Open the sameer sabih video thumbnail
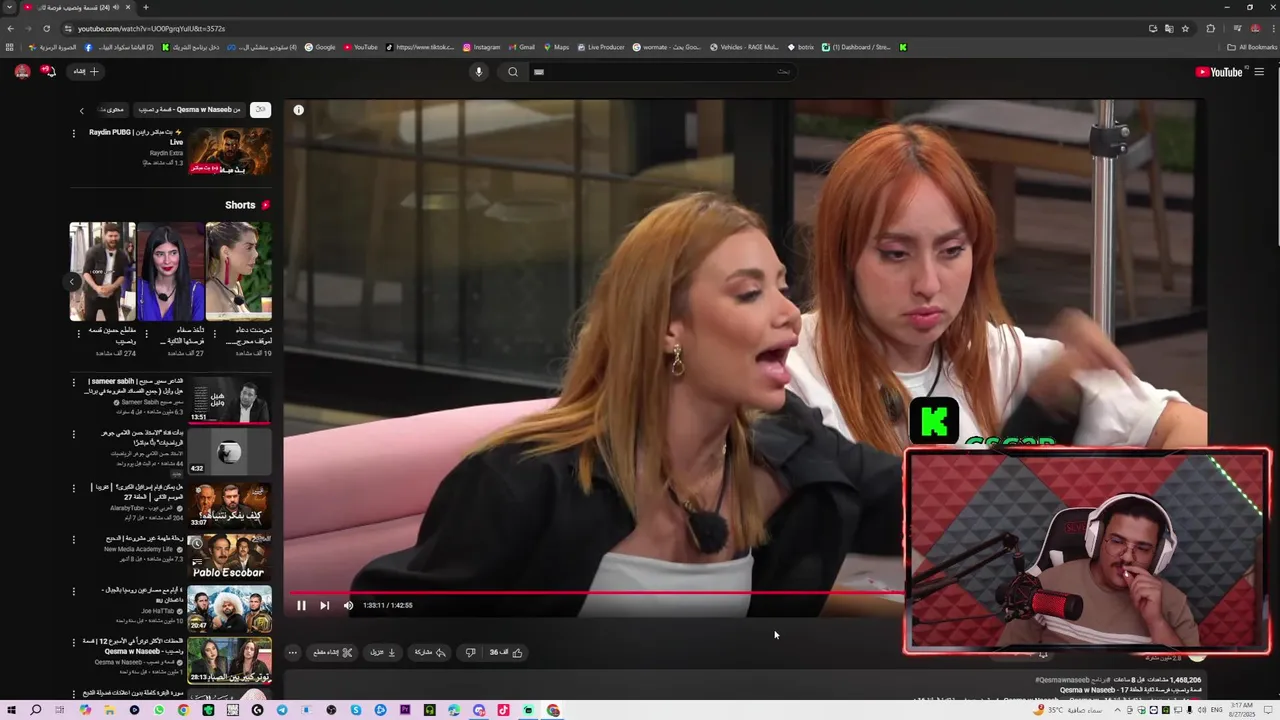 230,400
